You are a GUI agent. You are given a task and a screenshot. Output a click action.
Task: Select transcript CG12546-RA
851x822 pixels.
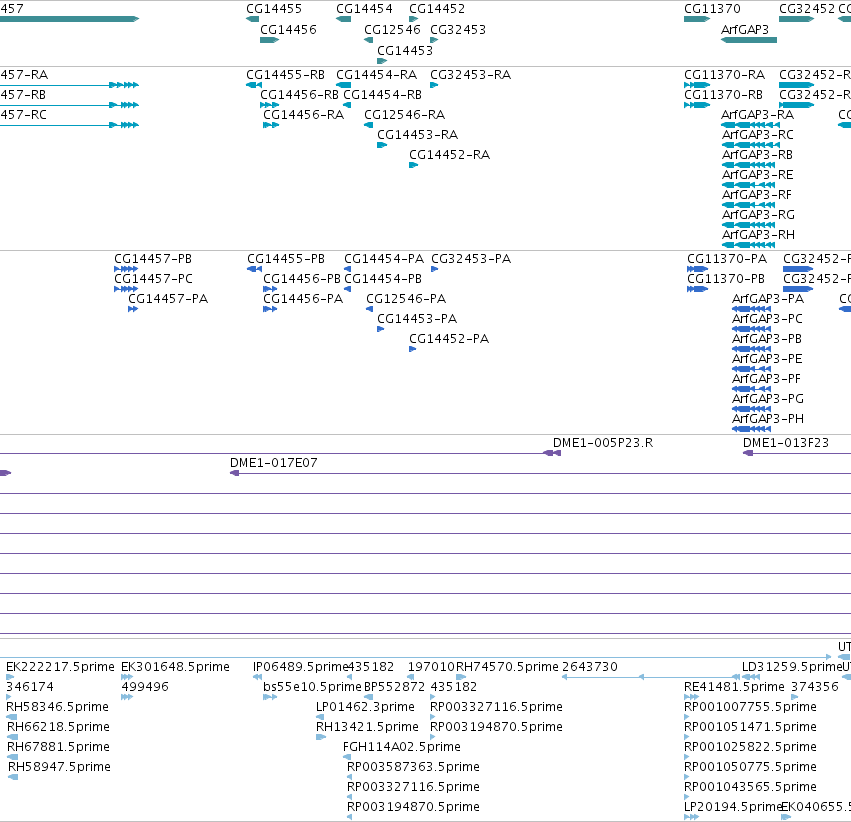point(404,114)
